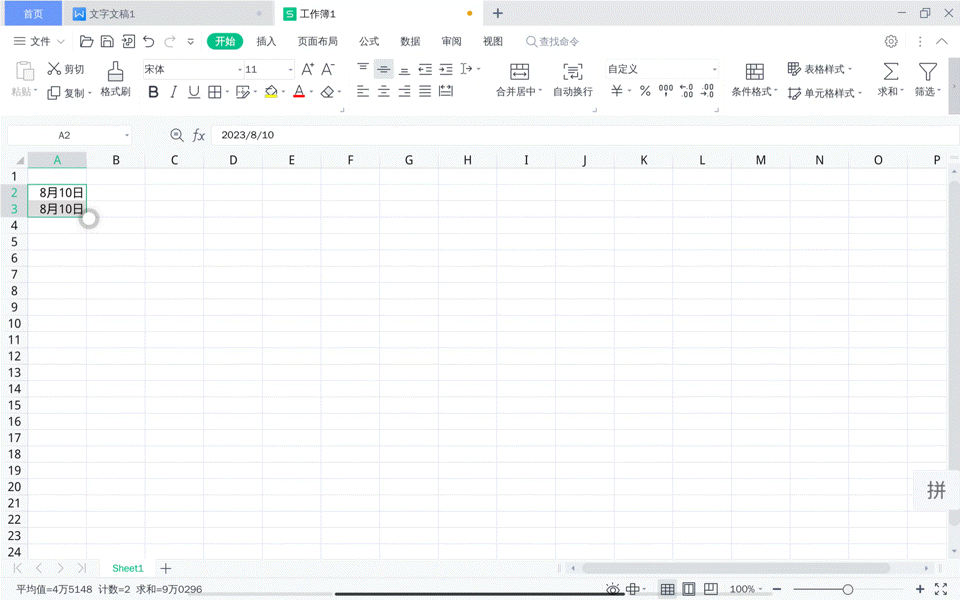Image resolution: width=960 pixels, height=600 pixels.
Task: Click the save file icon
Action: point(107,42)
